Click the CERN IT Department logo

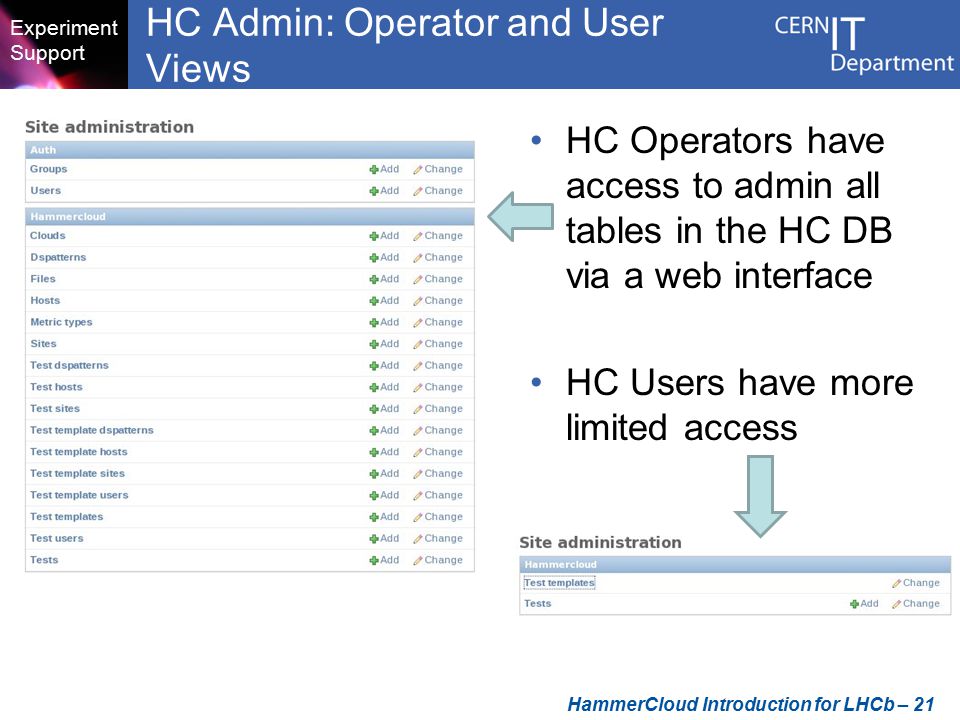click(863, 44)
